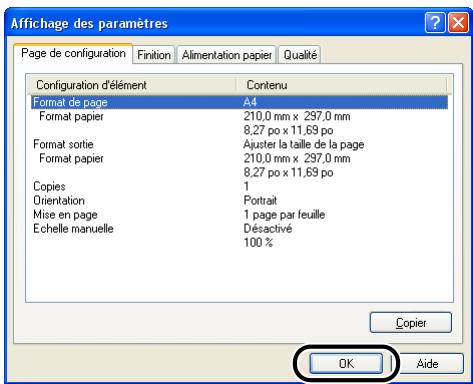The image size is (473, 384).
Task: Click the Portrait value
Action: (260, 200)
